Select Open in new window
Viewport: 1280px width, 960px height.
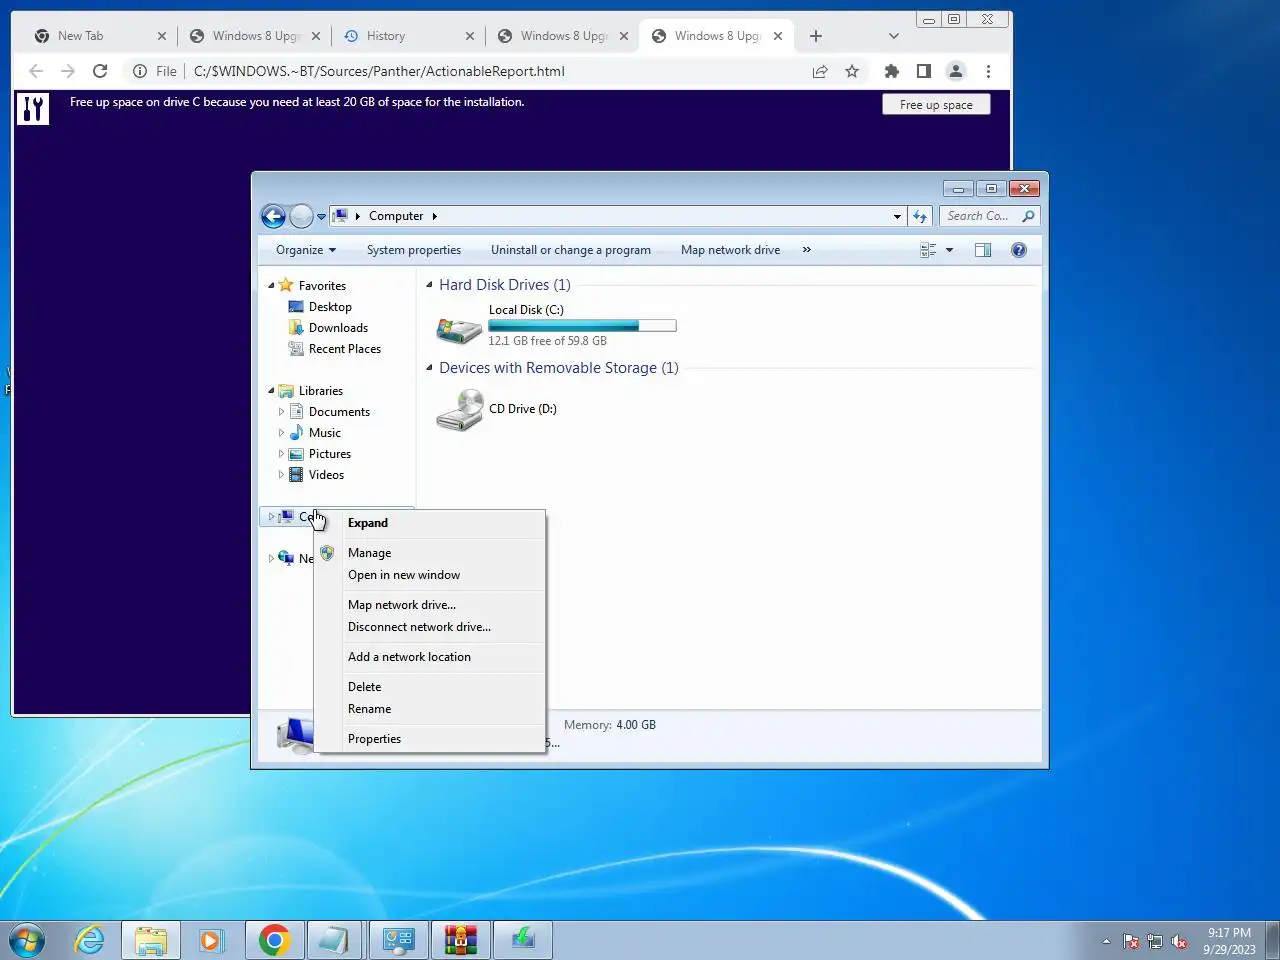click(430, 575)
